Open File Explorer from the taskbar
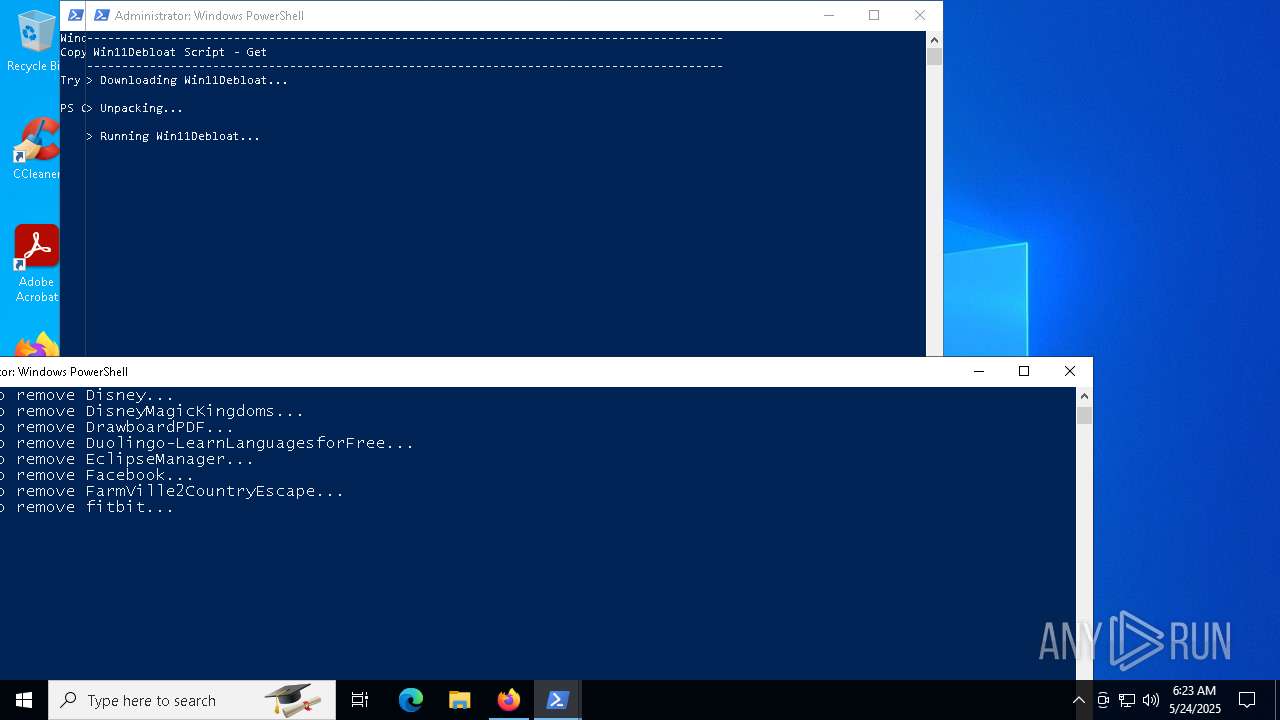Viewport: 1280px width, 720px height. point(459,700)
